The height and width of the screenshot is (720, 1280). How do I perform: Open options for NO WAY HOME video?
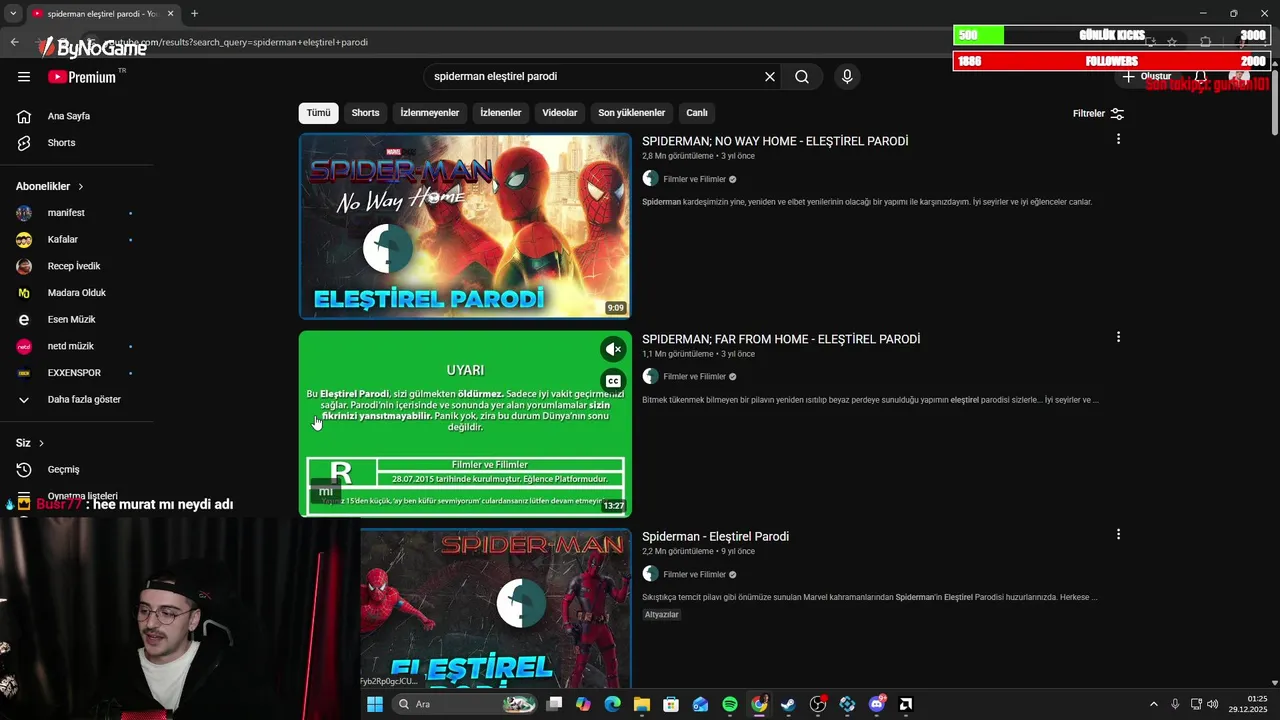pyautogui.click(x=1118, y=140)
